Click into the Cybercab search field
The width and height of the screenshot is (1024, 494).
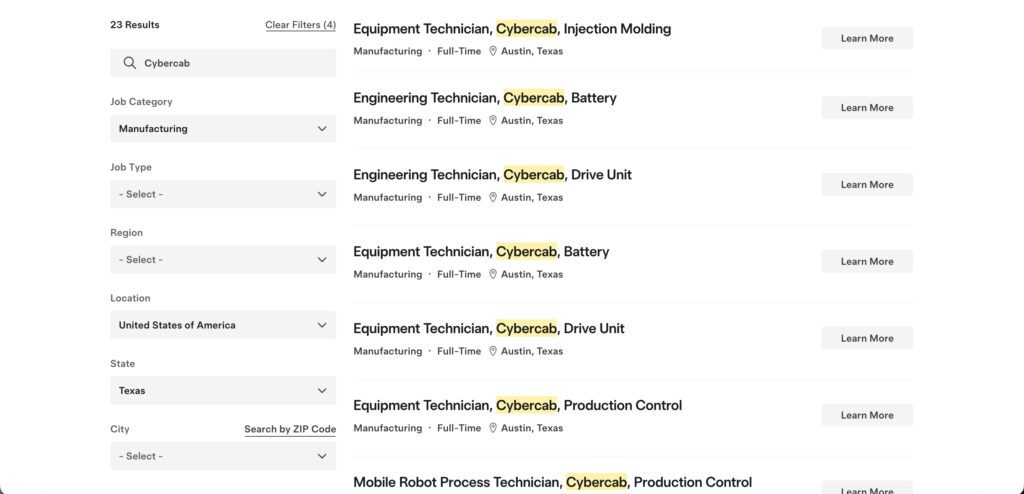click(x=235, y=63)
